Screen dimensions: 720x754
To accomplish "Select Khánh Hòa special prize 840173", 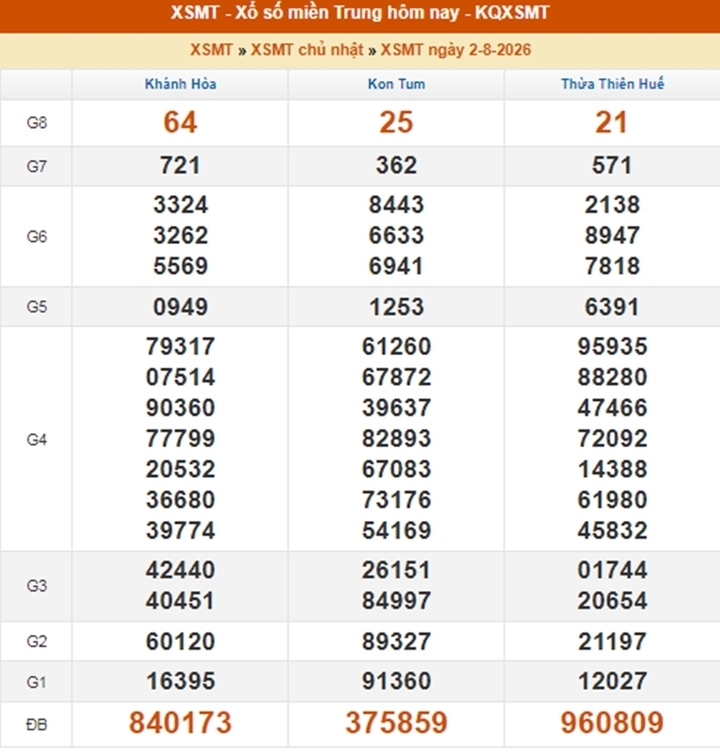I will tap(180, 723).
